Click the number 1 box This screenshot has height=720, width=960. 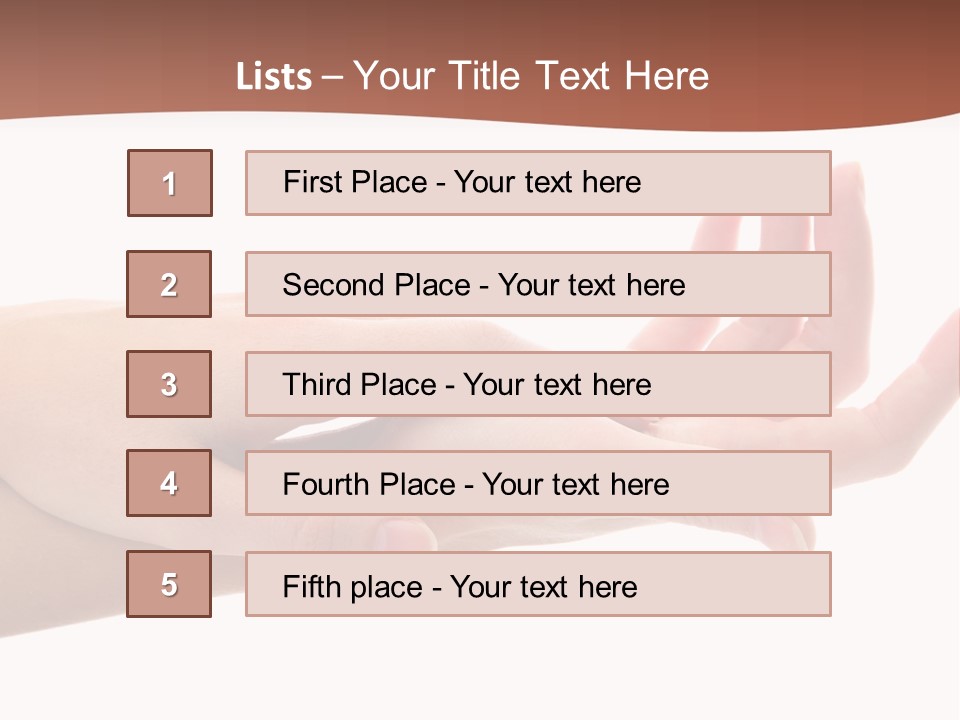[x=170, y=183]
